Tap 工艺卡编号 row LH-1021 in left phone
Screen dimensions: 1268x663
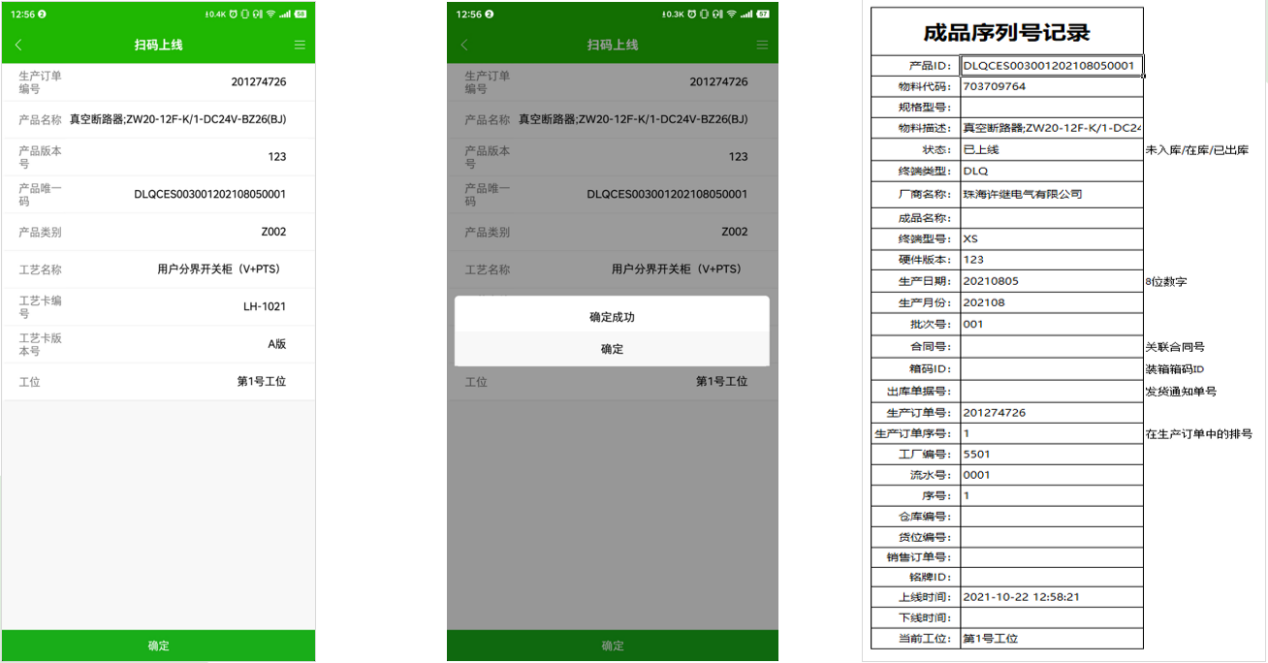tap(158, 307)
